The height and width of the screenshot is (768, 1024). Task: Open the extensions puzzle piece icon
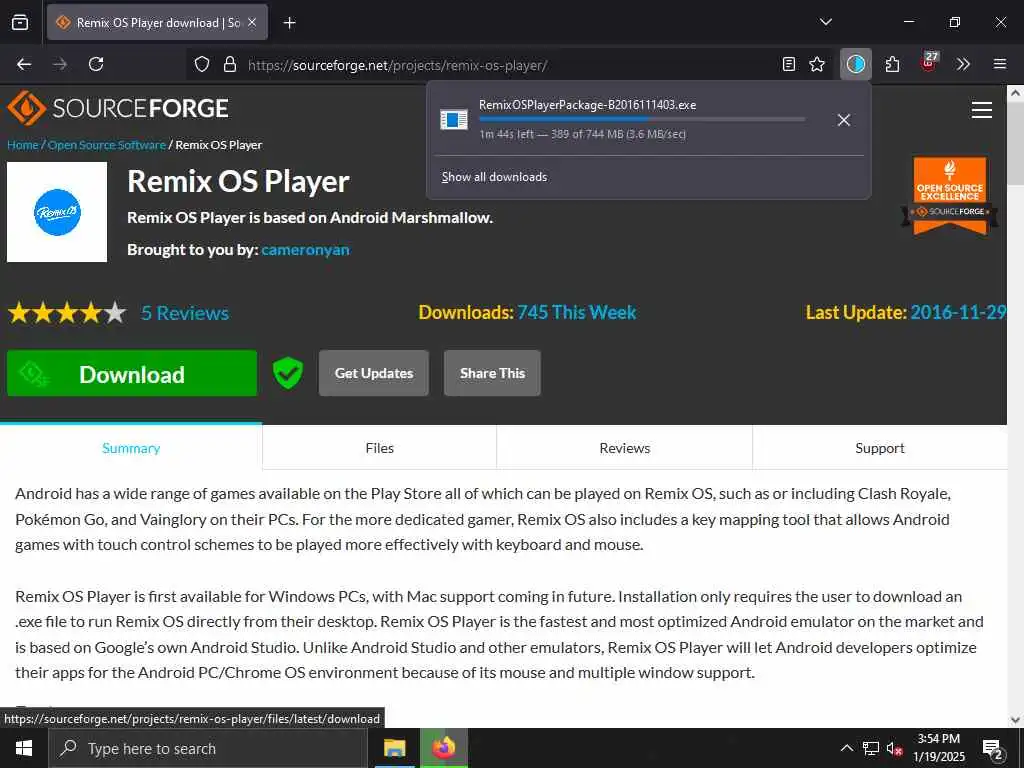(892, 64)
